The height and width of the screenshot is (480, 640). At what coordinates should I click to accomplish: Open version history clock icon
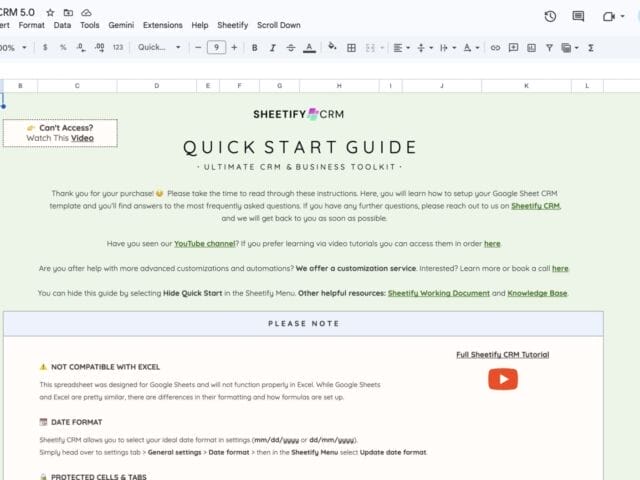click(550, 16)
